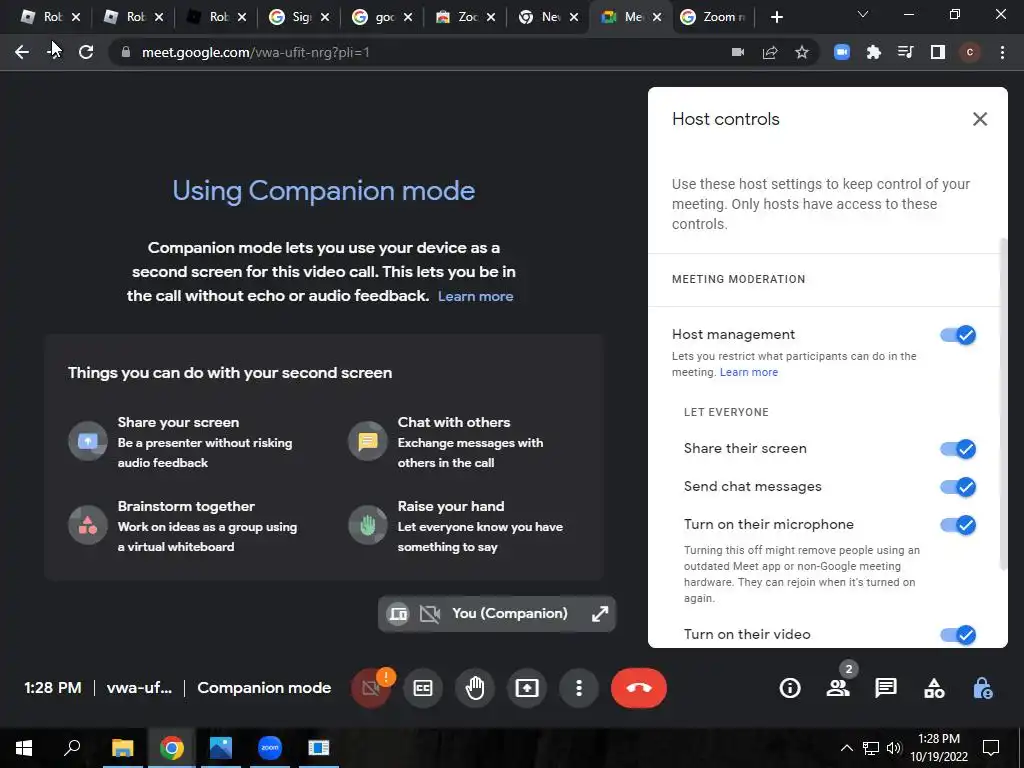The height and width of the screenshot is (768, 1024).
Task: Switch to the Zoom browser tab
Action: tap(713, 17)
